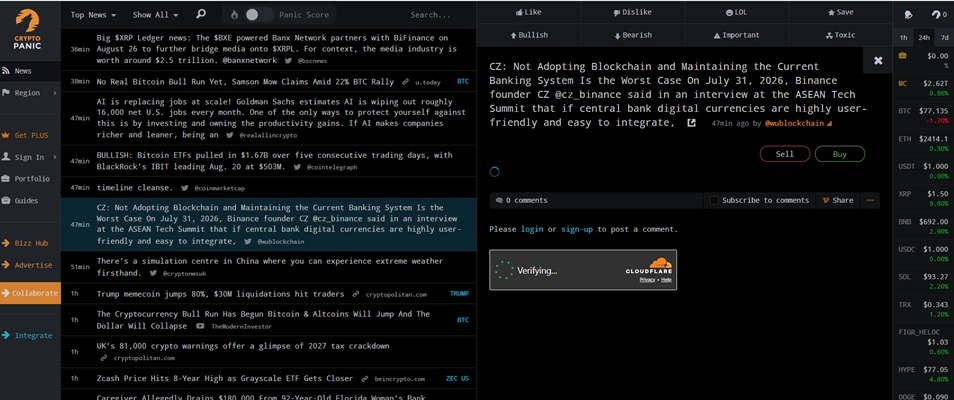Open Portfolio in the sidebar
954x400 pixels.
click(x=30, y=179)
